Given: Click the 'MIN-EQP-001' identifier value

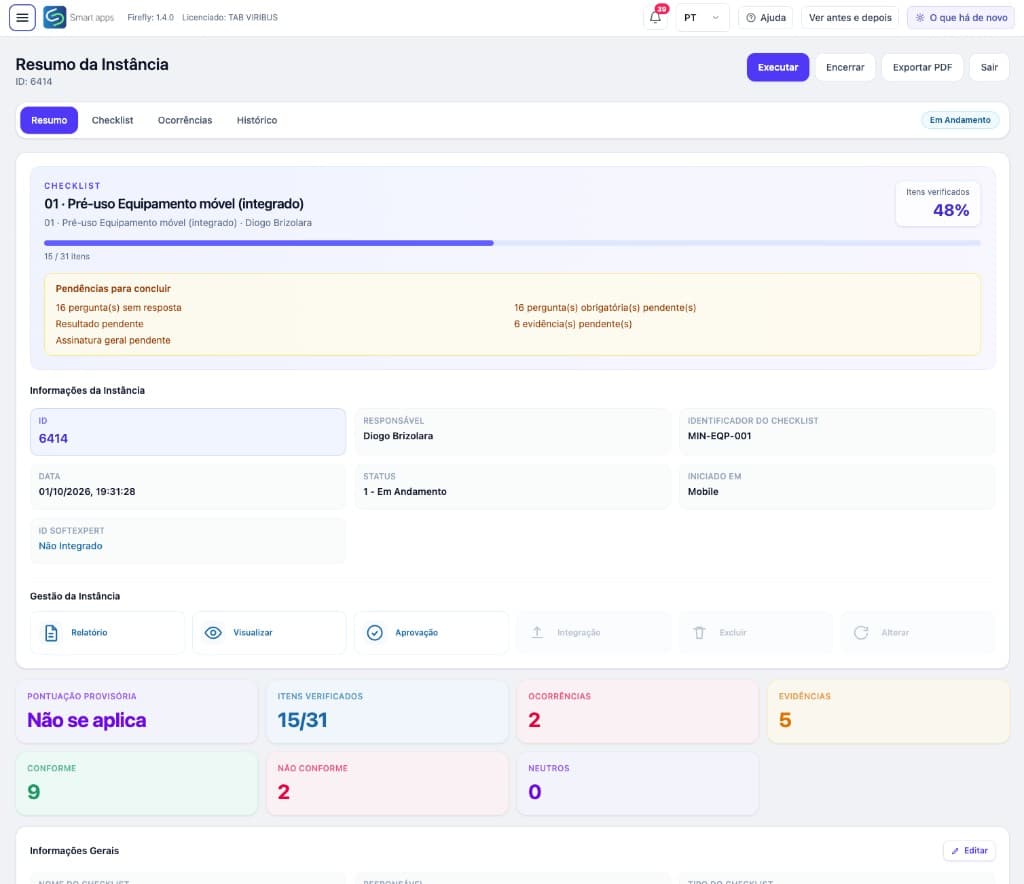Looking at the screenshot, I should pos(719,436).
